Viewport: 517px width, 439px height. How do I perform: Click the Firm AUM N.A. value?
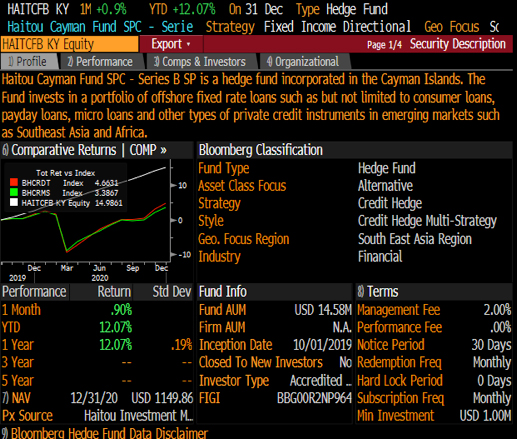click(342, 327)
